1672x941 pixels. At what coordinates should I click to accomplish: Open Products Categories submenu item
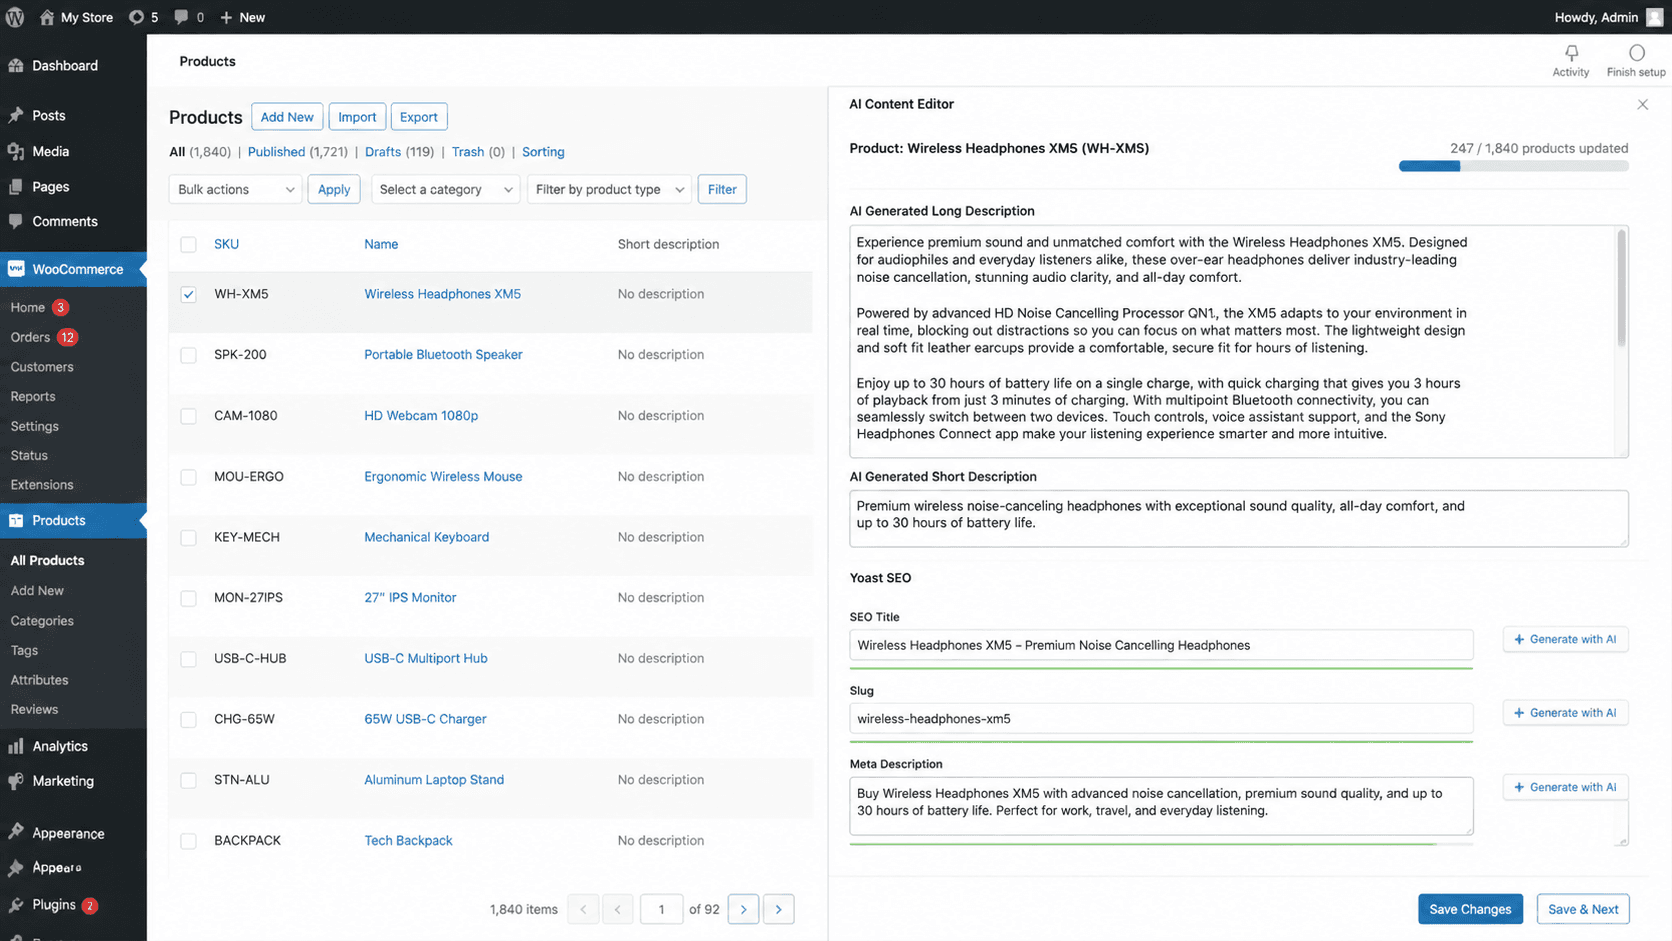coord(42,621)
